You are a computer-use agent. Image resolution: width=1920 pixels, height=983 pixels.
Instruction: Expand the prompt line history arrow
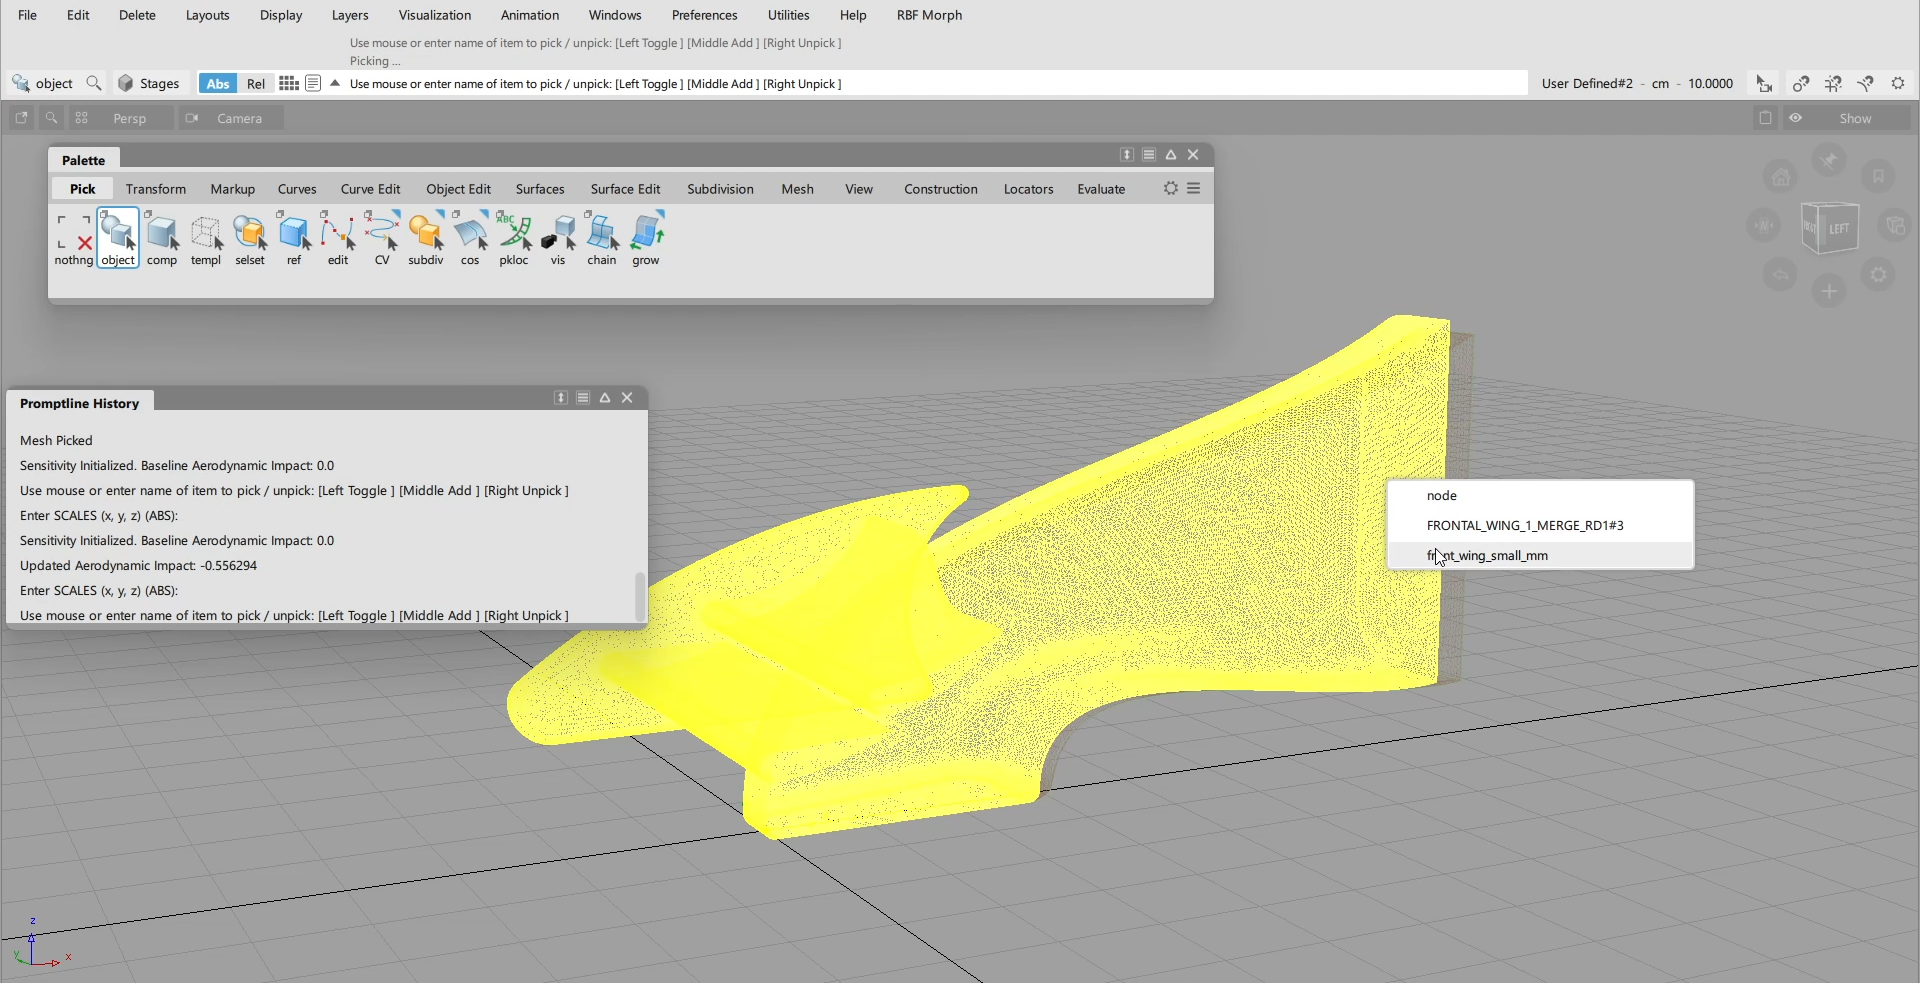click(x=335, y=83)
